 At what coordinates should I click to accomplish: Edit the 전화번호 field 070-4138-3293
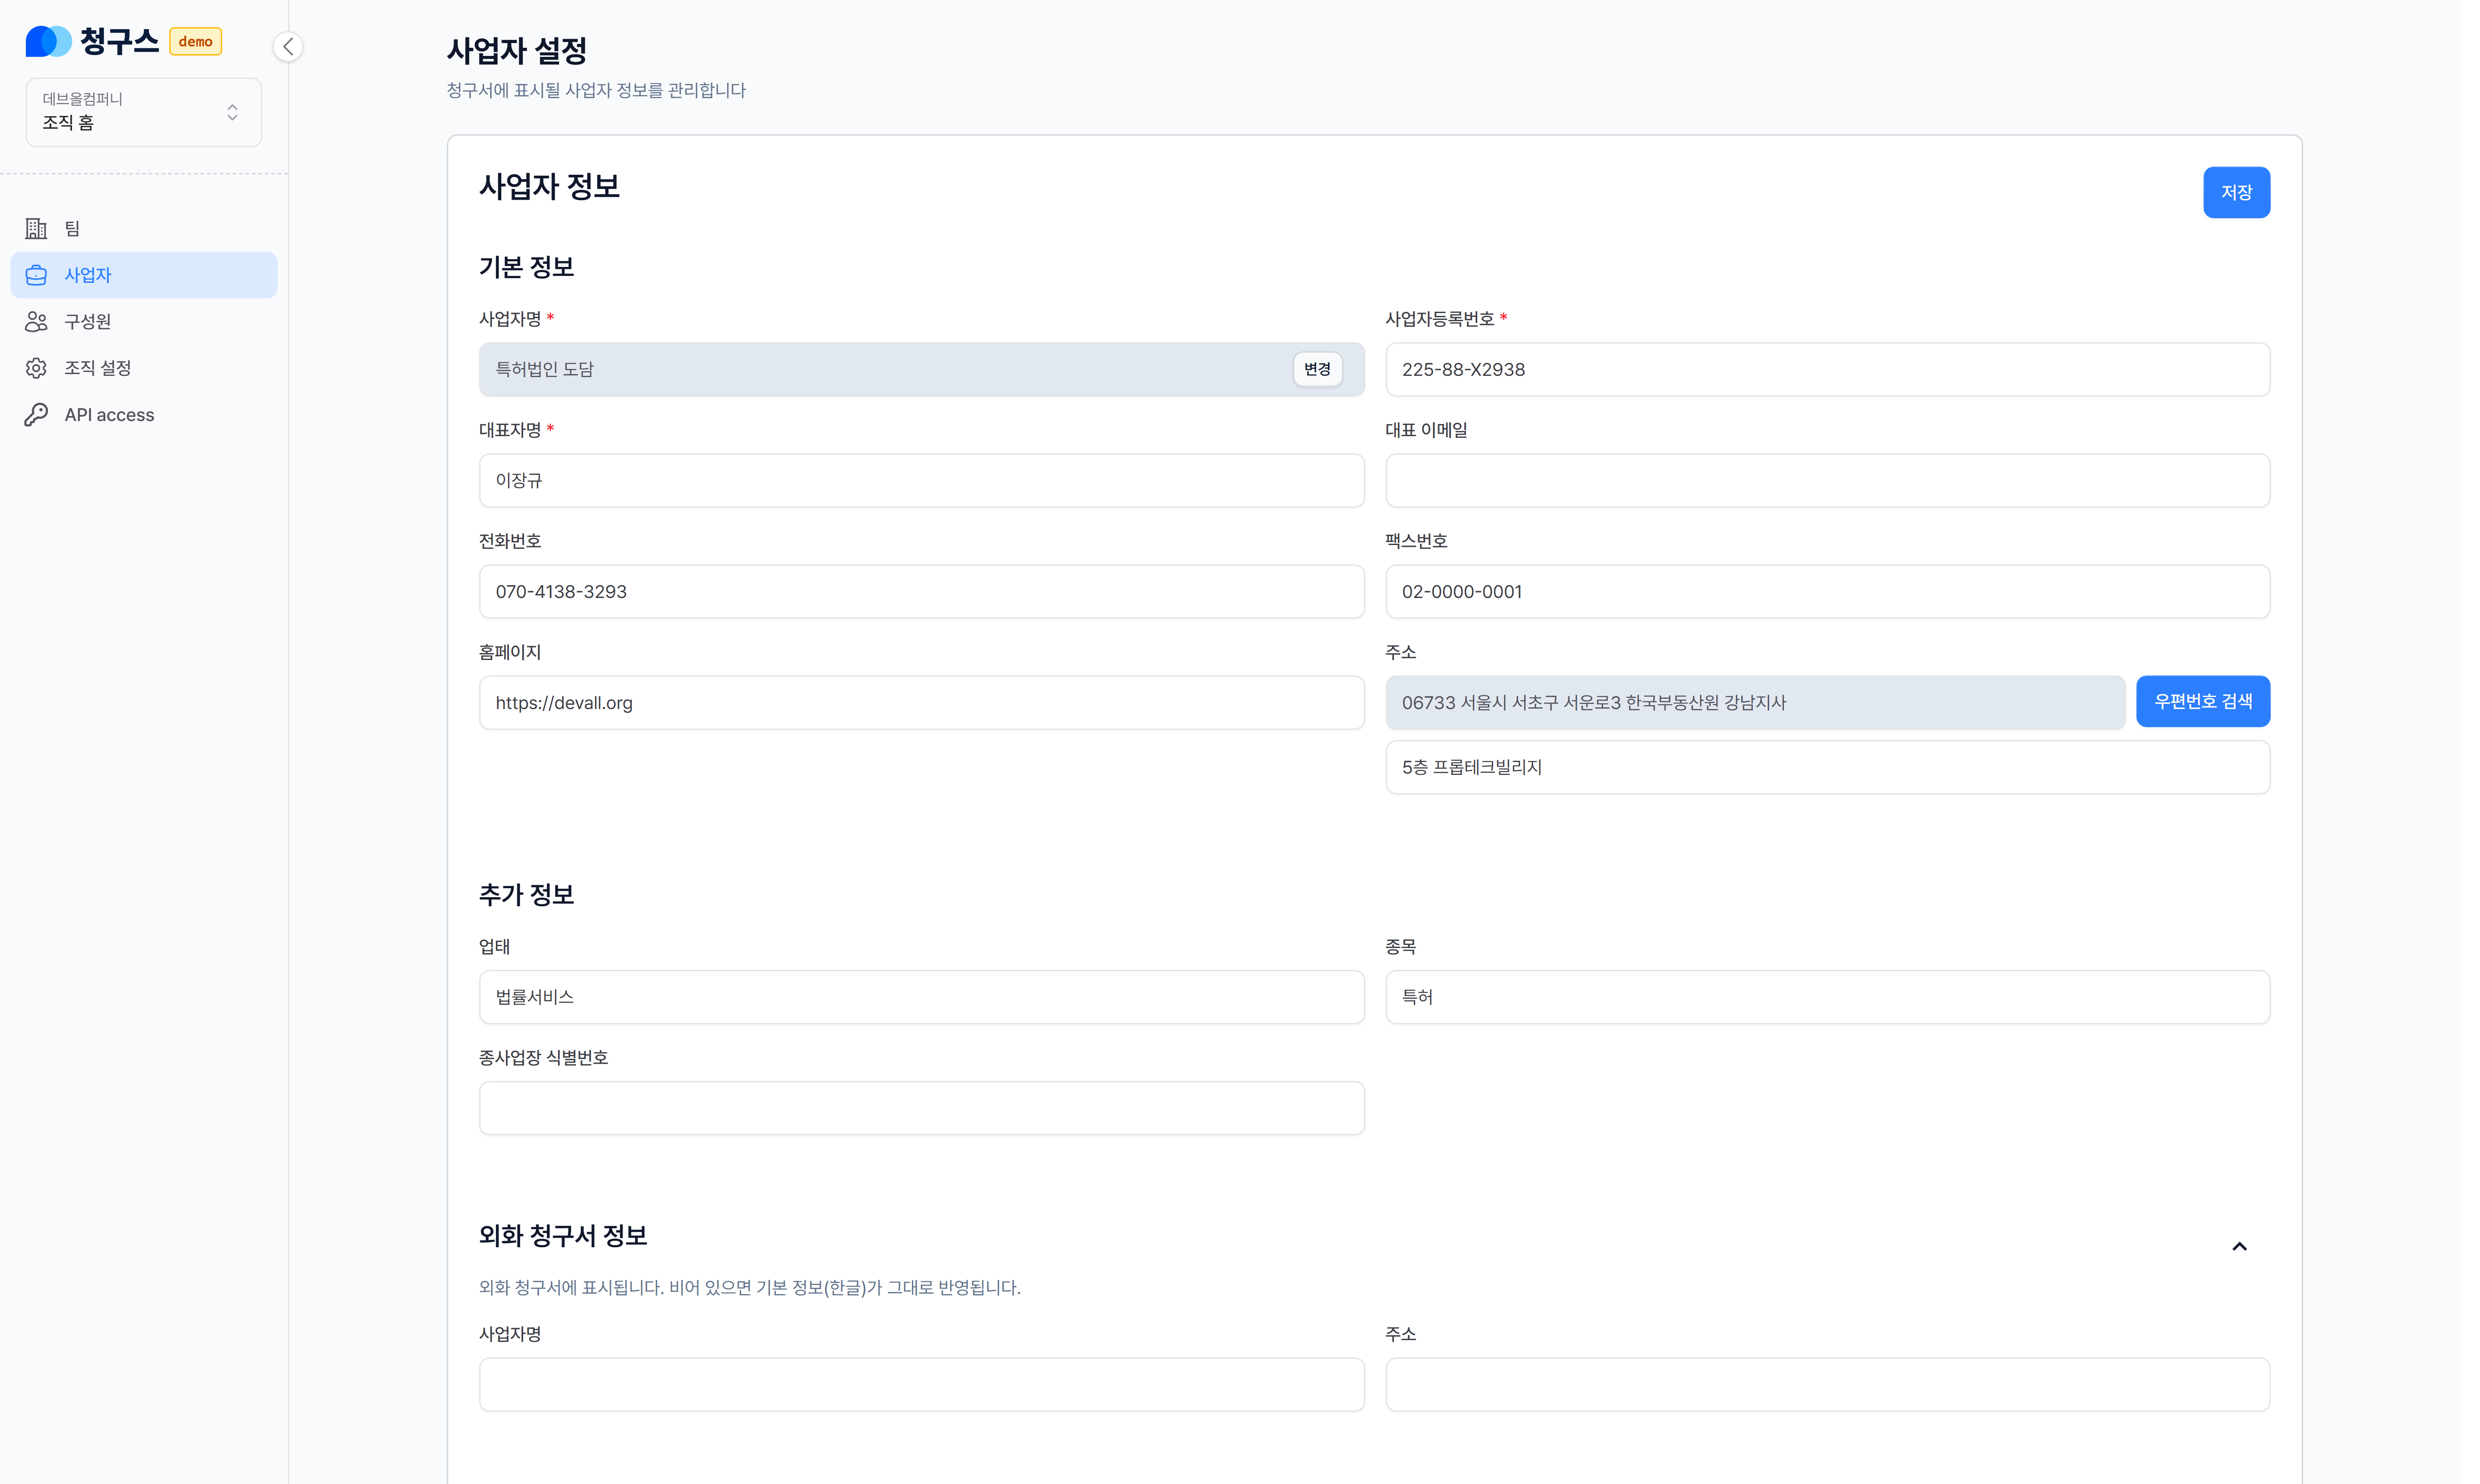pyautogui.click(x=921, y=592)
